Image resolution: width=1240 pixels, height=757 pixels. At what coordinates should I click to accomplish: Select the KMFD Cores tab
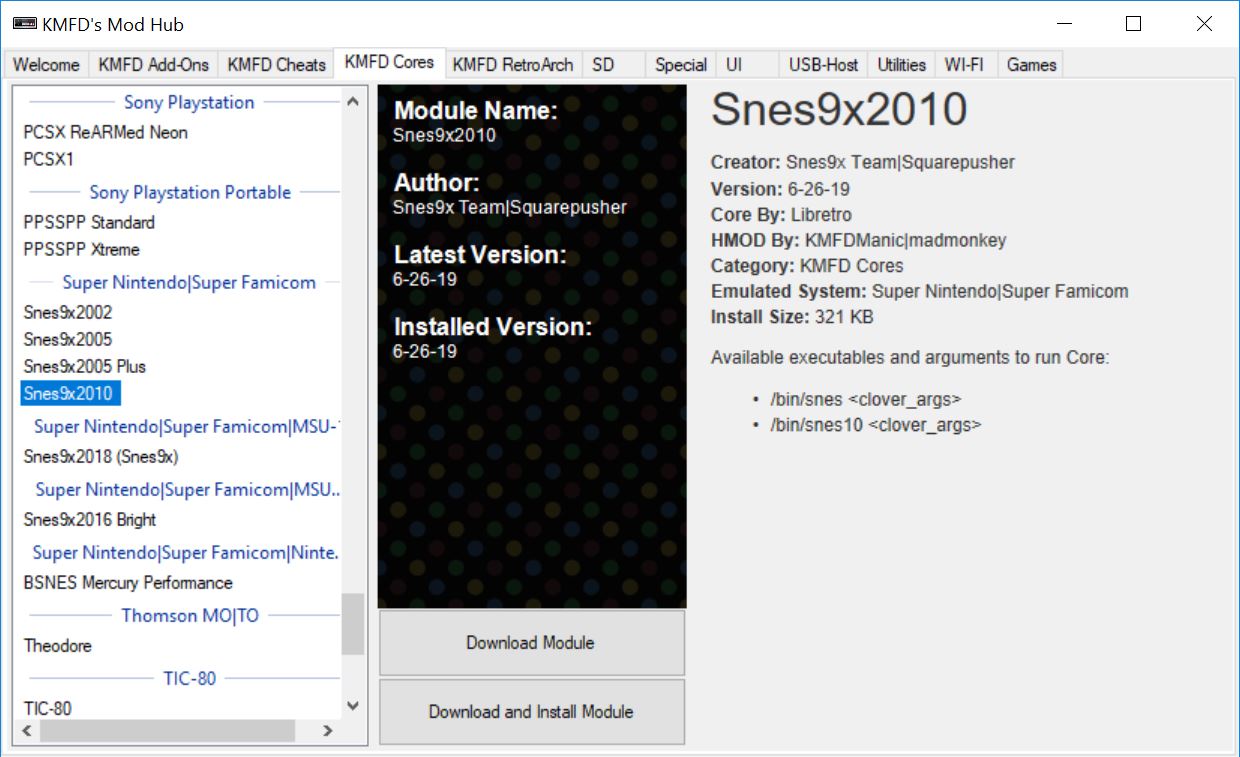tap(389, 62)
